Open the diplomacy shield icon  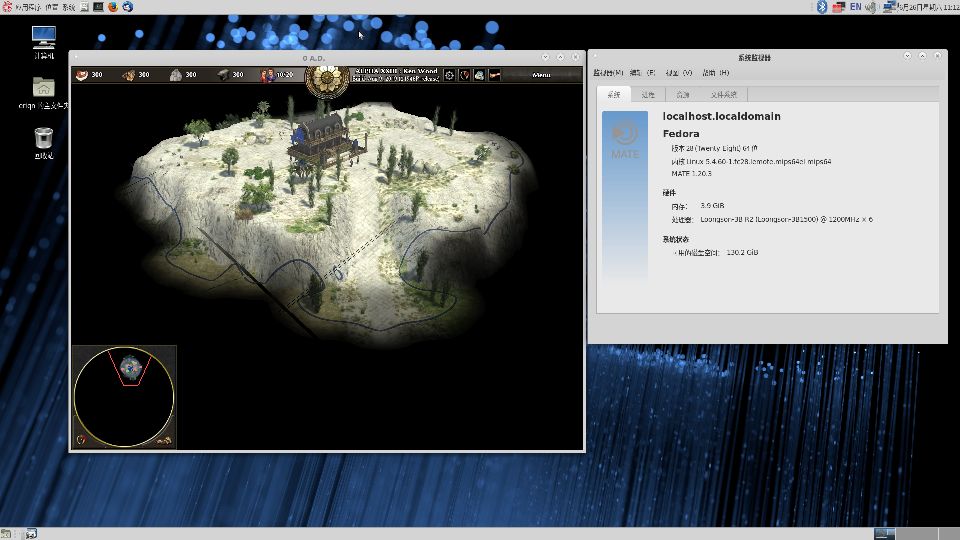465,75
